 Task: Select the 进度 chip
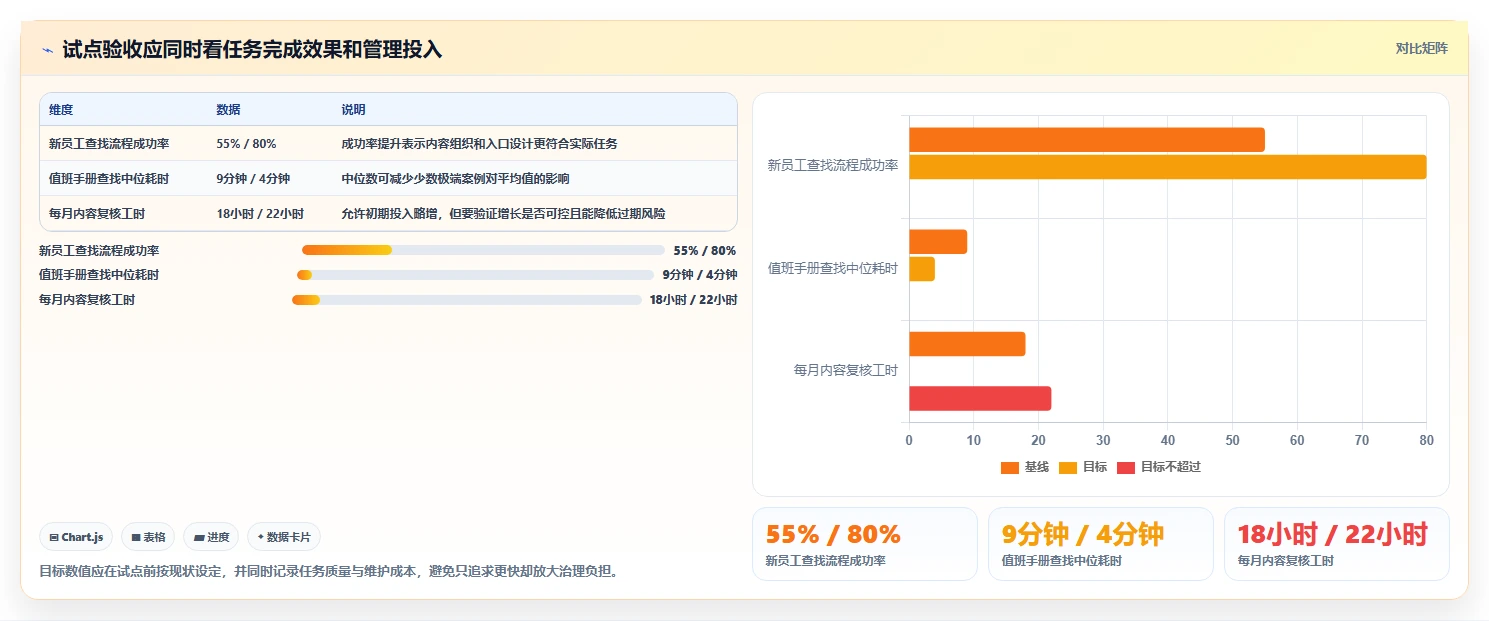211,537
